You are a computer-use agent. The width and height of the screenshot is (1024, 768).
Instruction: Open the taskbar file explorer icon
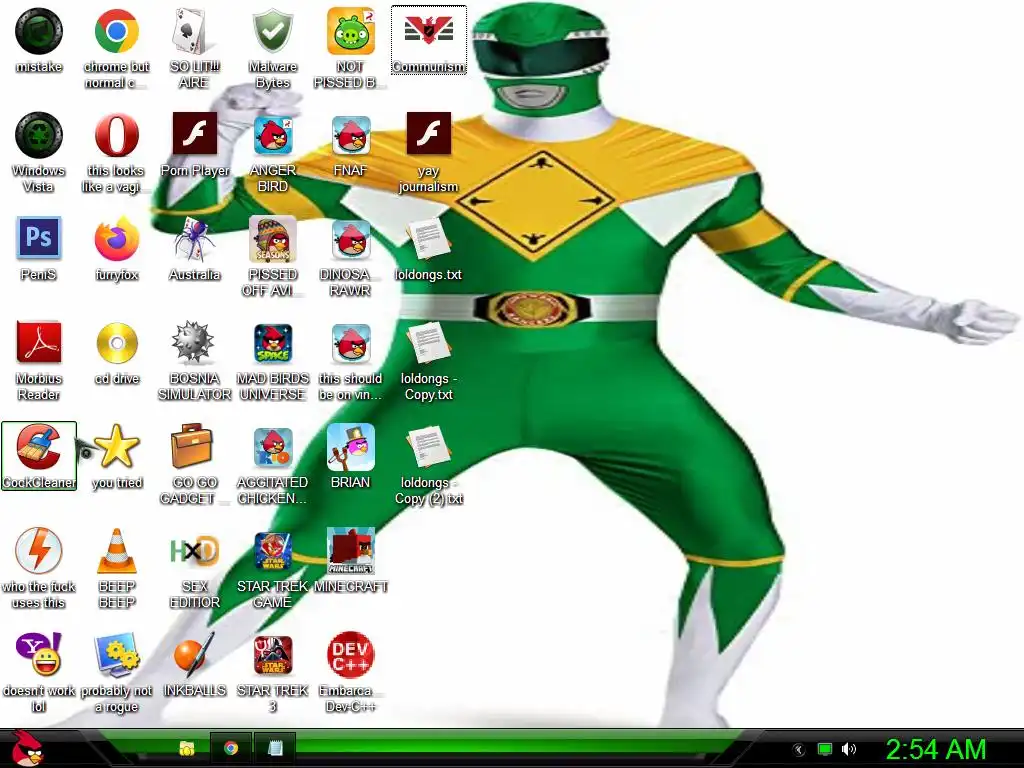coord(187,748)
